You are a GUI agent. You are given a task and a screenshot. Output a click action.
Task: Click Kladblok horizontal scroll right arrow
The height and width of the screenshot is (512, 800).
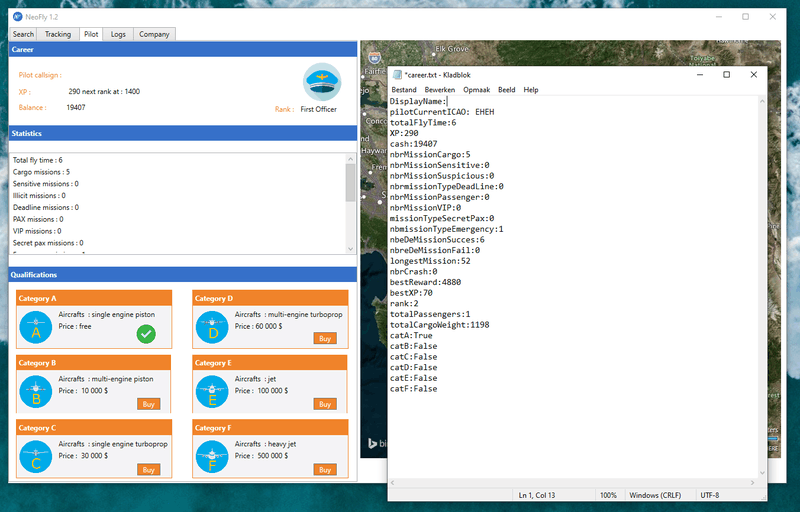tap(753, 482)
